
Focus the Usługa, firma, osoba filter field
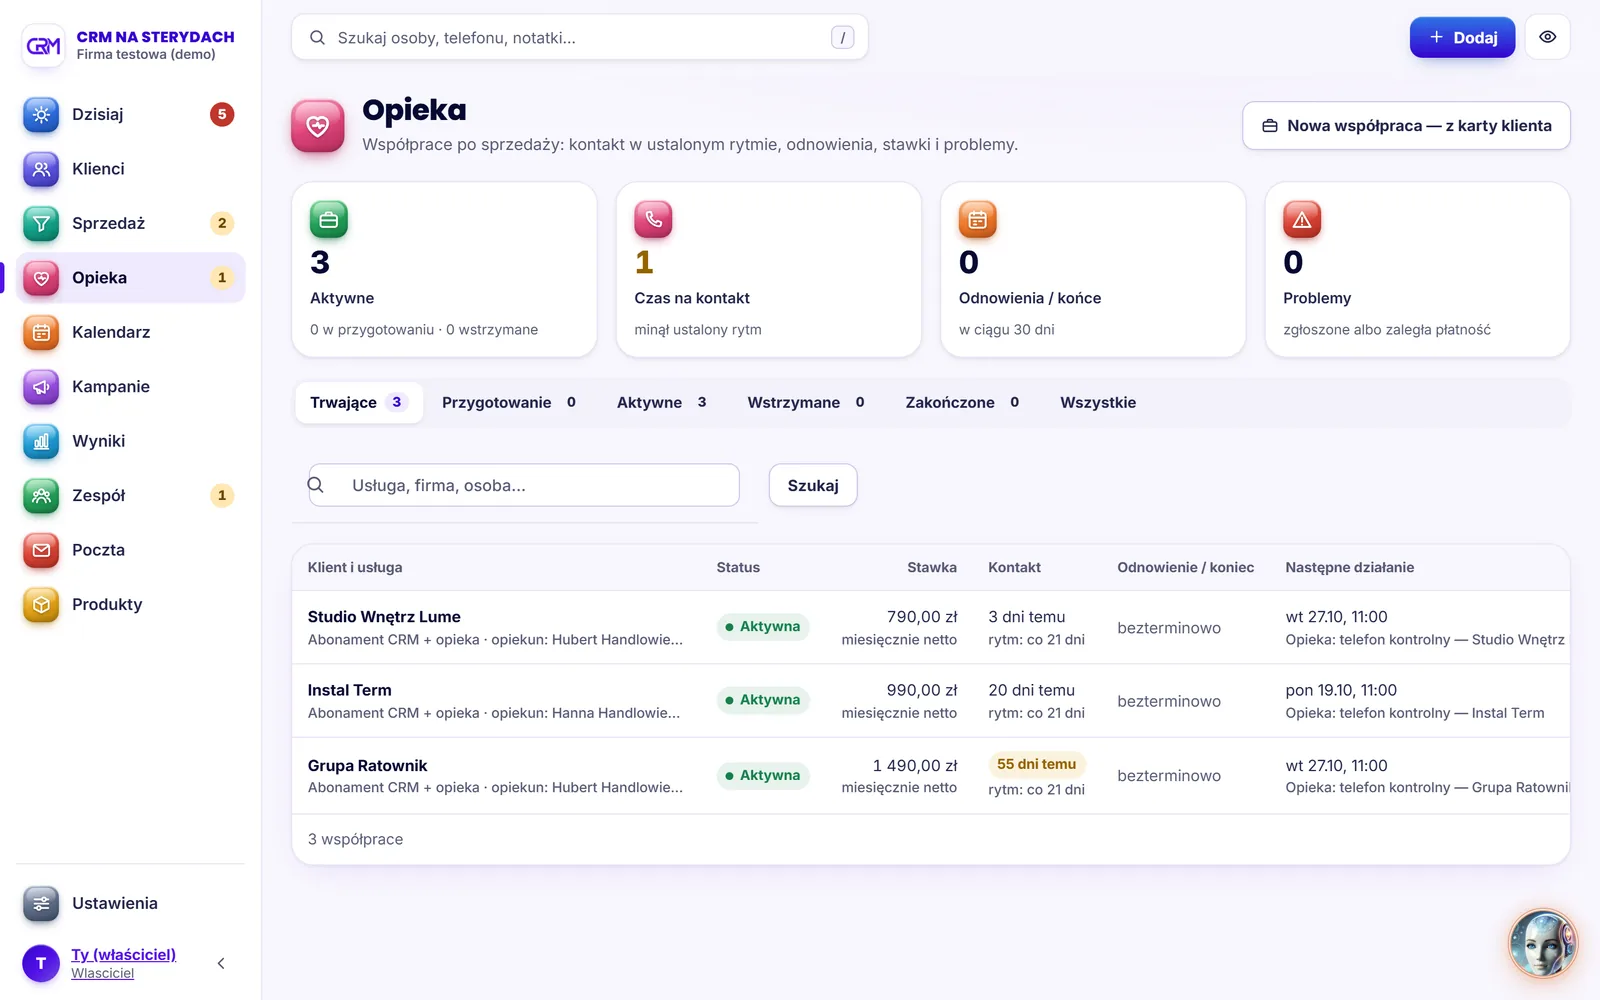pyautogui.click(x=524, y=485)
